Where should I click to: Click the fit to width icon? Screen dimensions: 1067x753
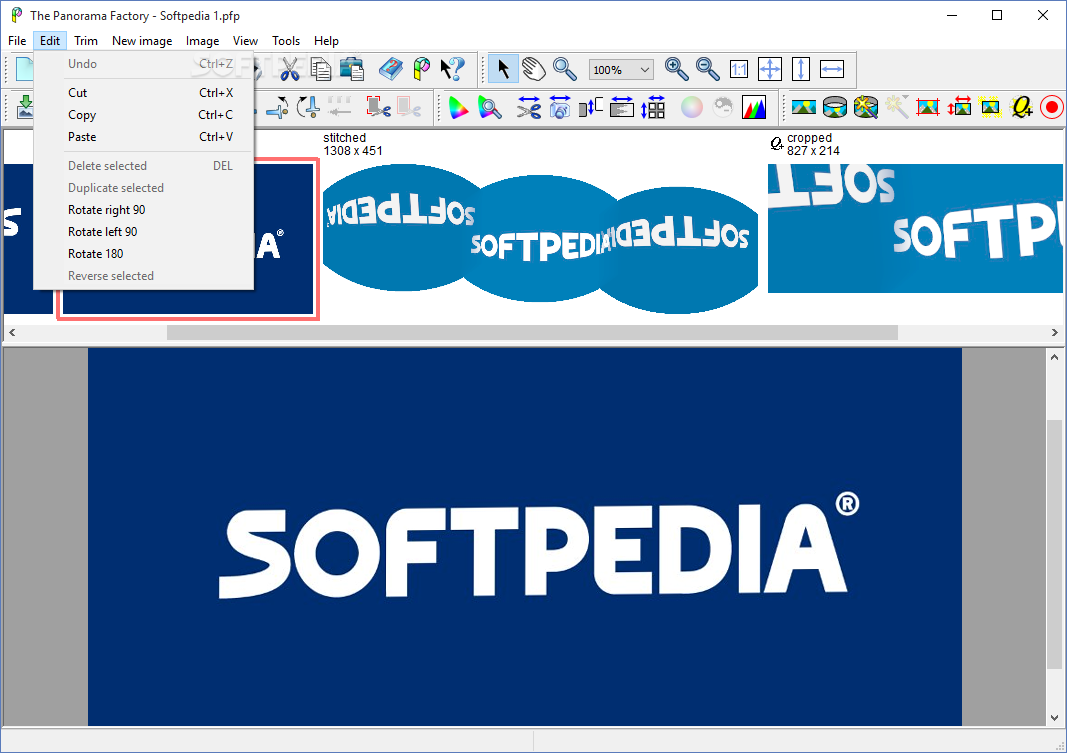[832, 69]
